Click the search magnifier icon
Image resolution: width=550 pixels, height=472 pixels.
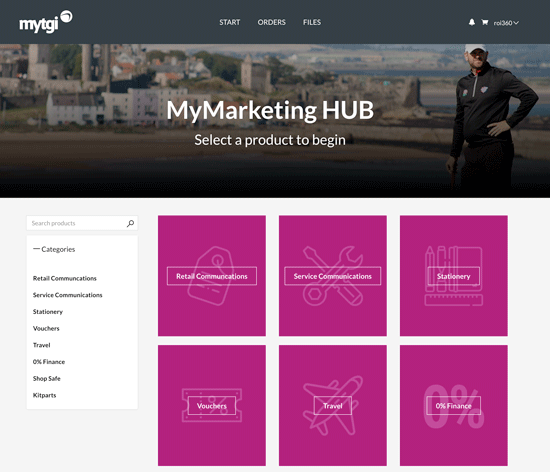130,223
